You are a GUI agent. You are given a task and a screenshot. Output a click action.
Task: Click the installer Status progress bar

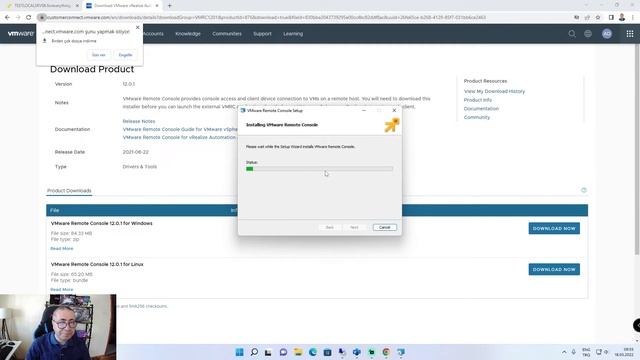click(319, 169)
